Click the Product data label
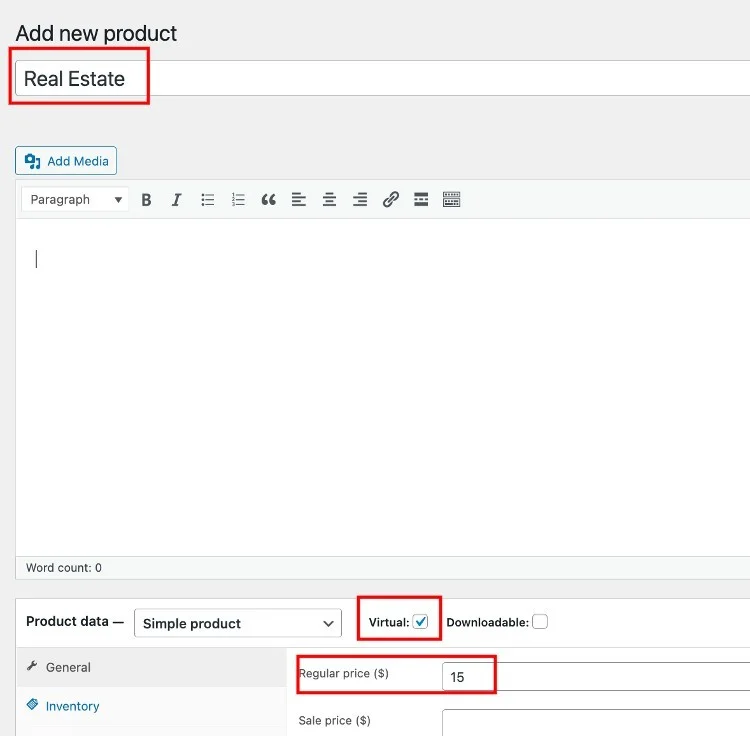This screenshot has width=750, height=736. point(75,621)
